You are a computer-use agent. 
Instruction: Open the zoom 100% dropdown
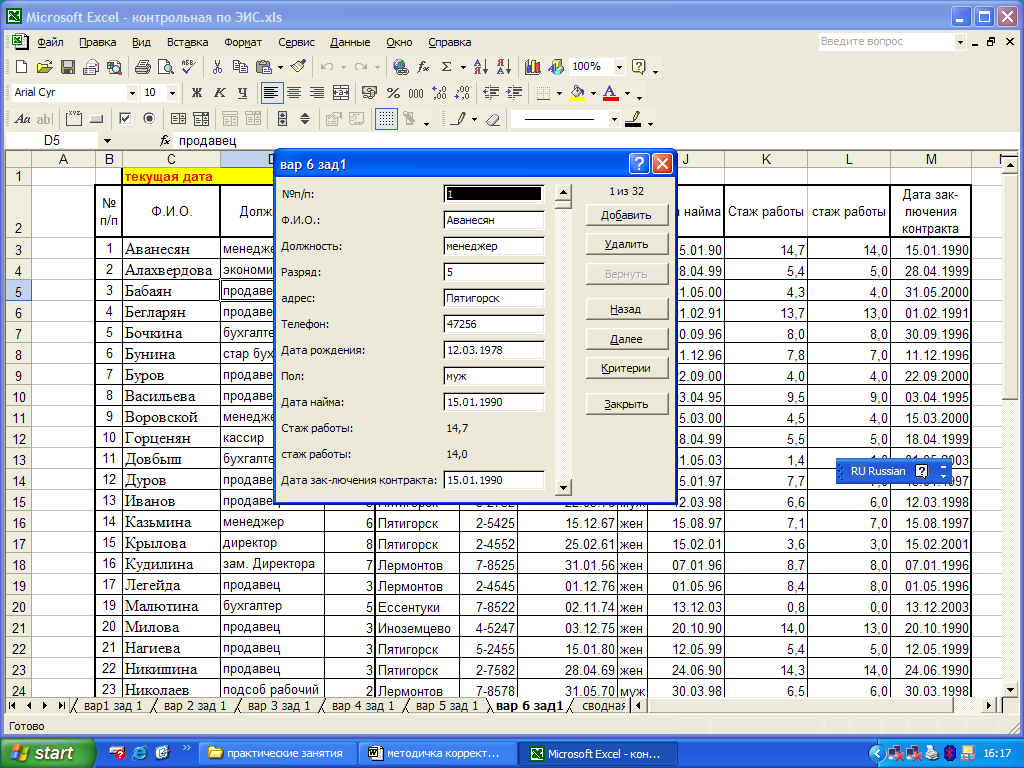click(x=618, y=67)
